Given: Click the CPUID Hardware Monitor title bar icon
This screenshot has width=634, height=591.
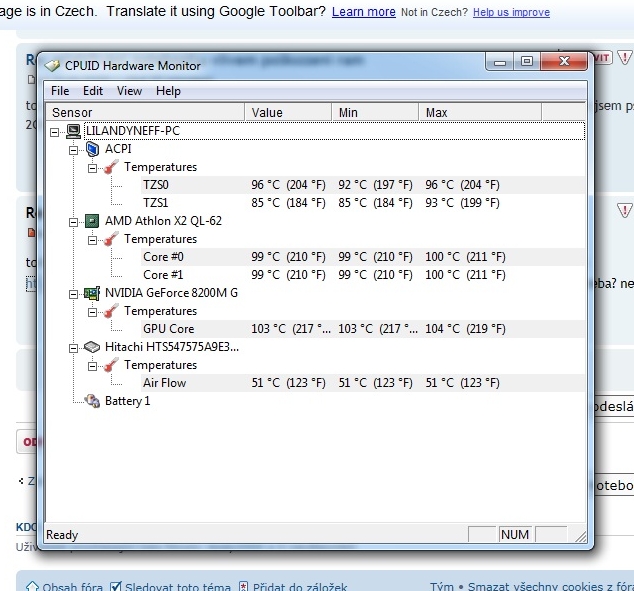Looking at the screenshot, I should point(52,65).
